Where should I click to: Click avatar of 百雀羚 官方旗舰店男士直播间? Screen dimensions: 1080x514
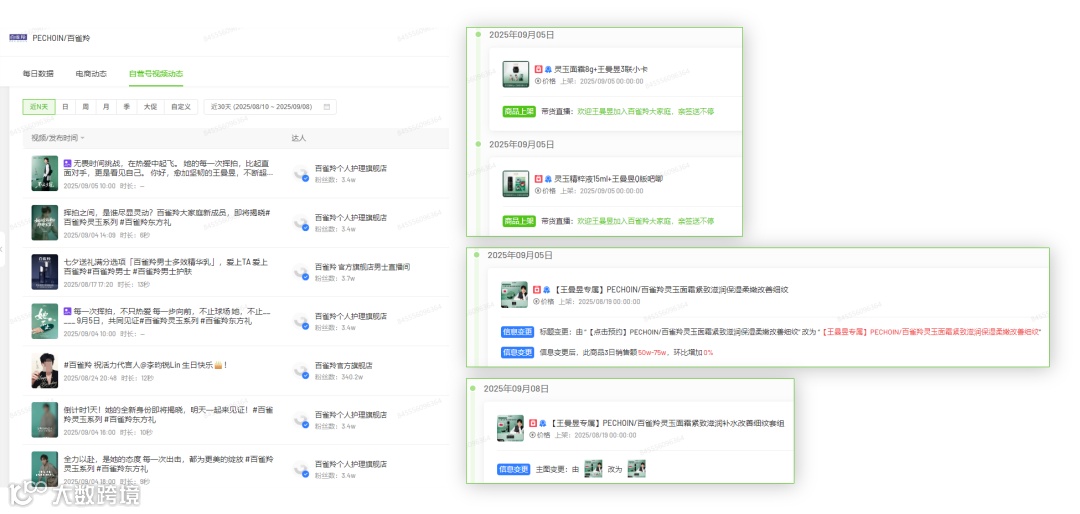click(300, 272)
